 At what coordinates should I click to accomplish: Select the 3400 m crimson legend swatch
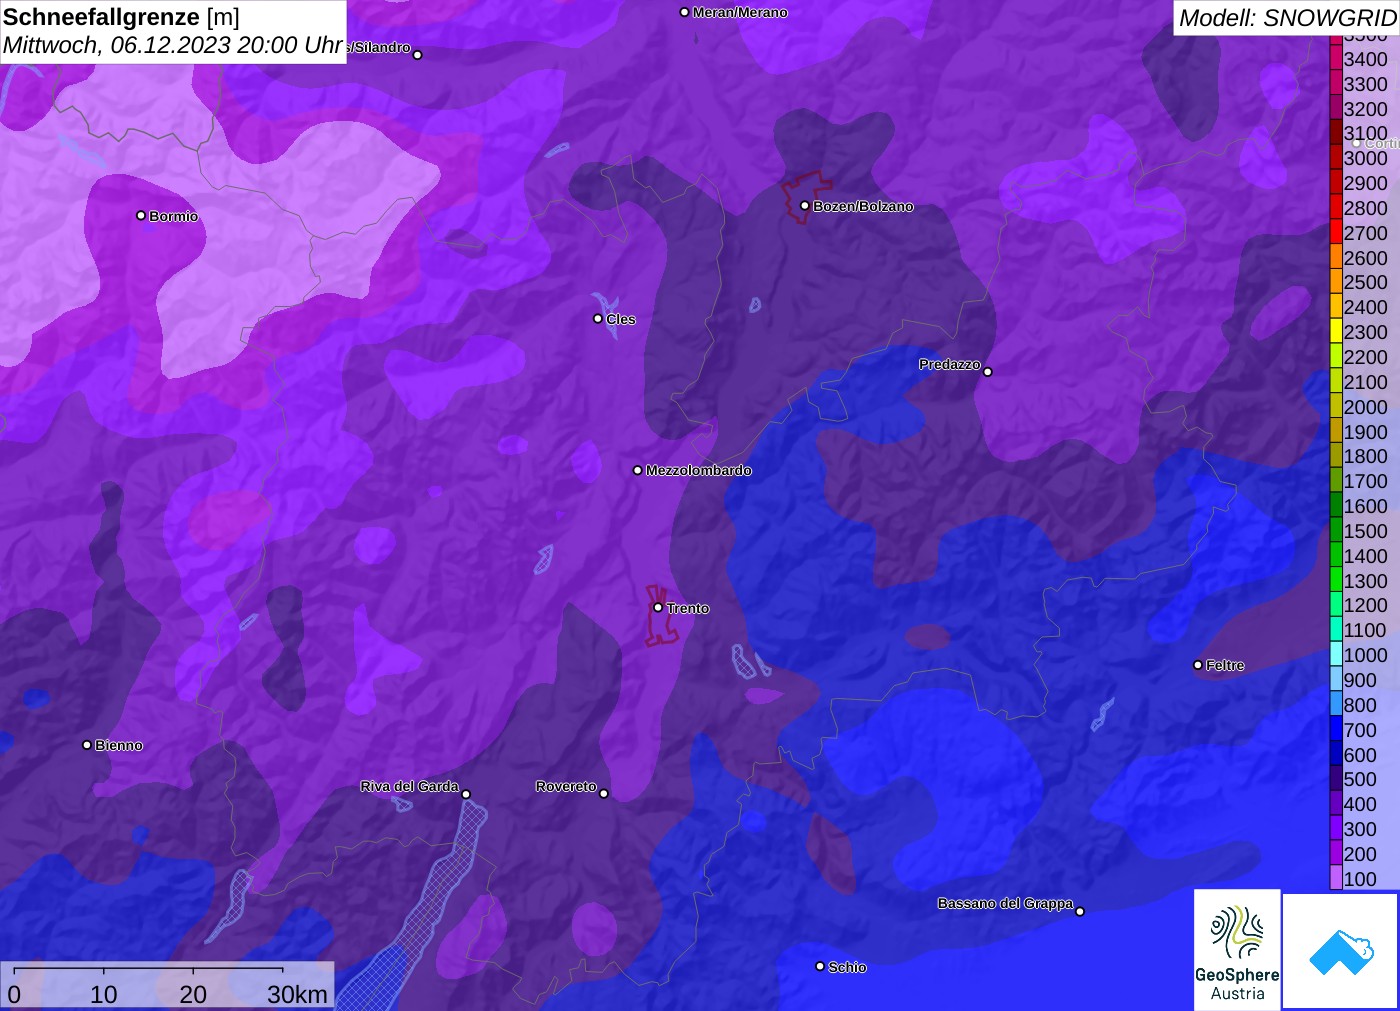click(1336, 58)
